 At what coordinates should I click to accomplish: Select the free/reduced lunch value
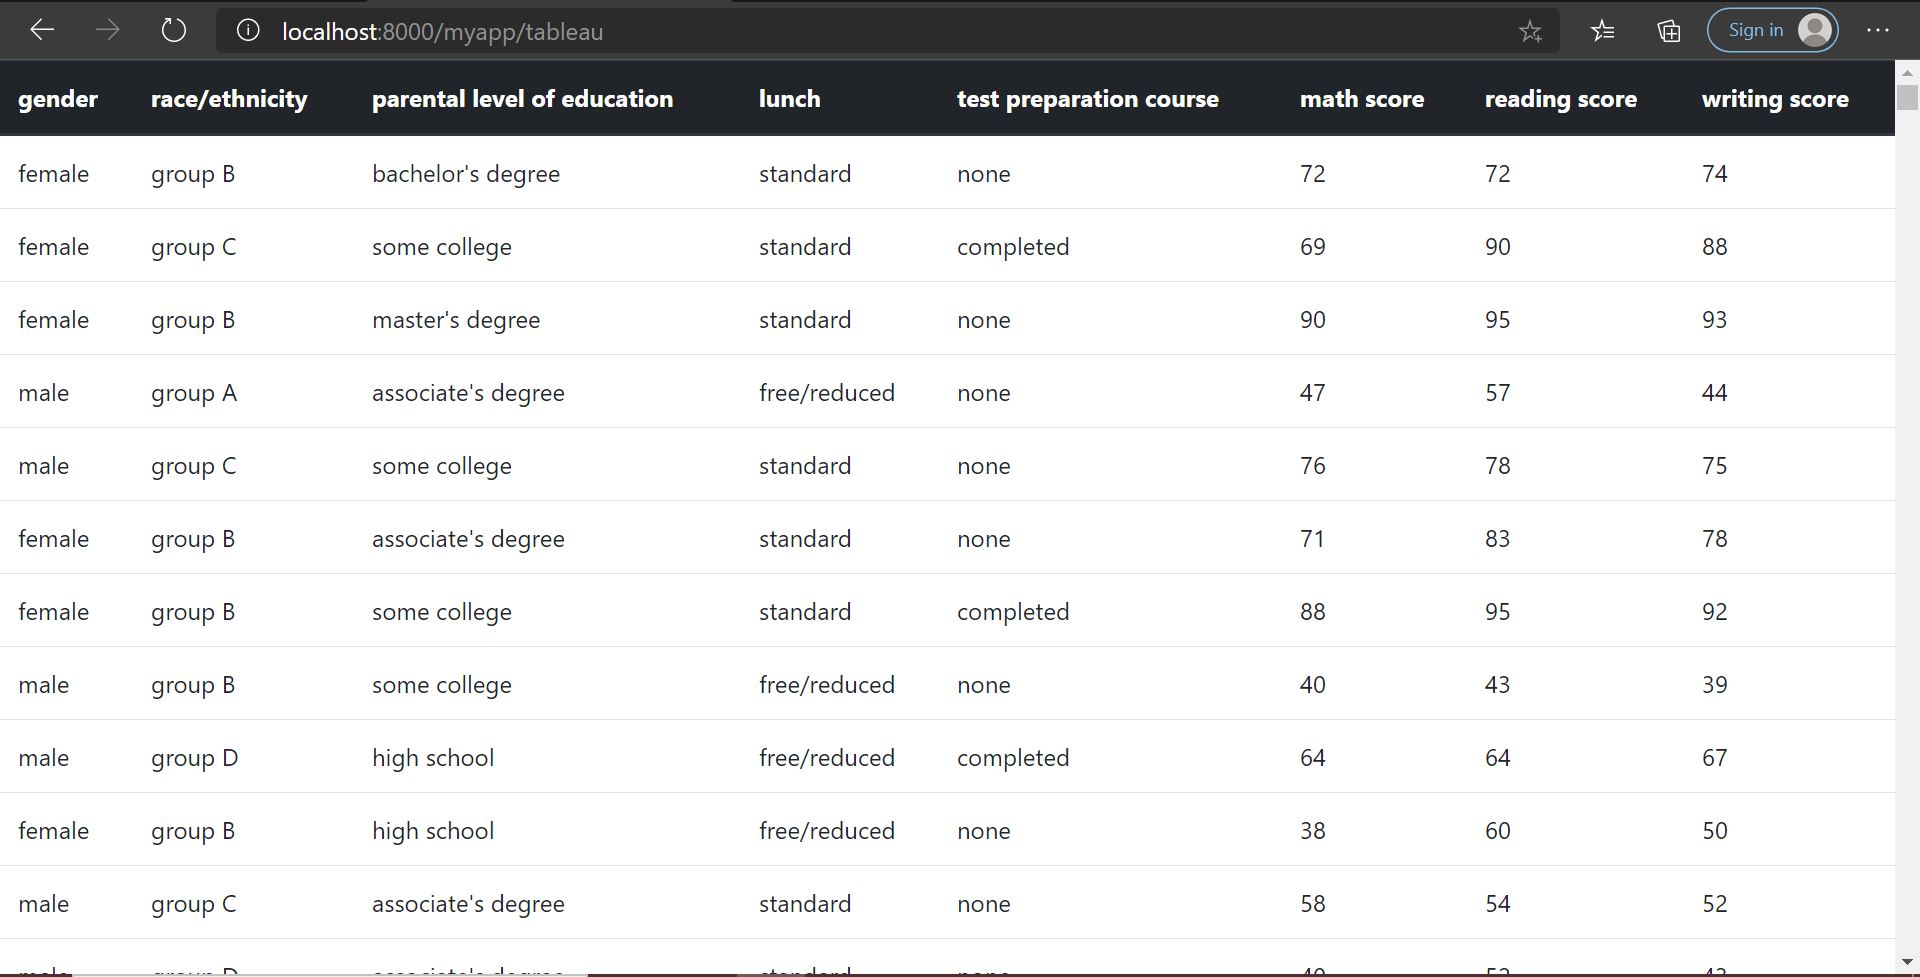pos(827,392)
